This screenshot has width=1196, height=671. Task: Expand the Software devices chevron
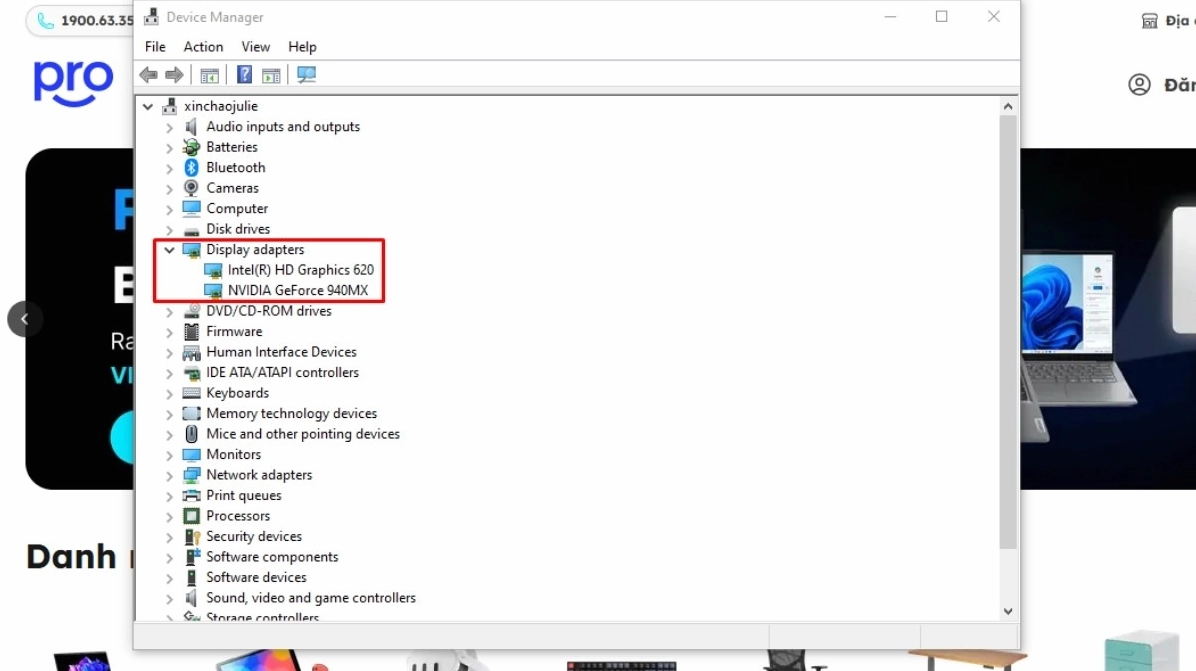coord(169,578)
